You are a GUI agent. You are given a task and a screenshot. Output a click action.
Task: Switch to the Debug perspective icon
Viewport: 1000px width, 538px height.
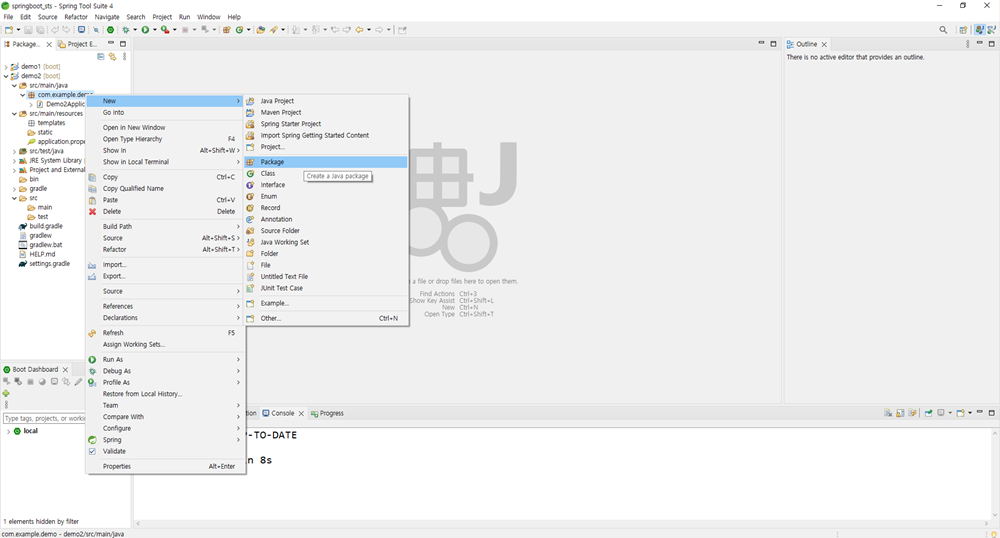[992, 29]
